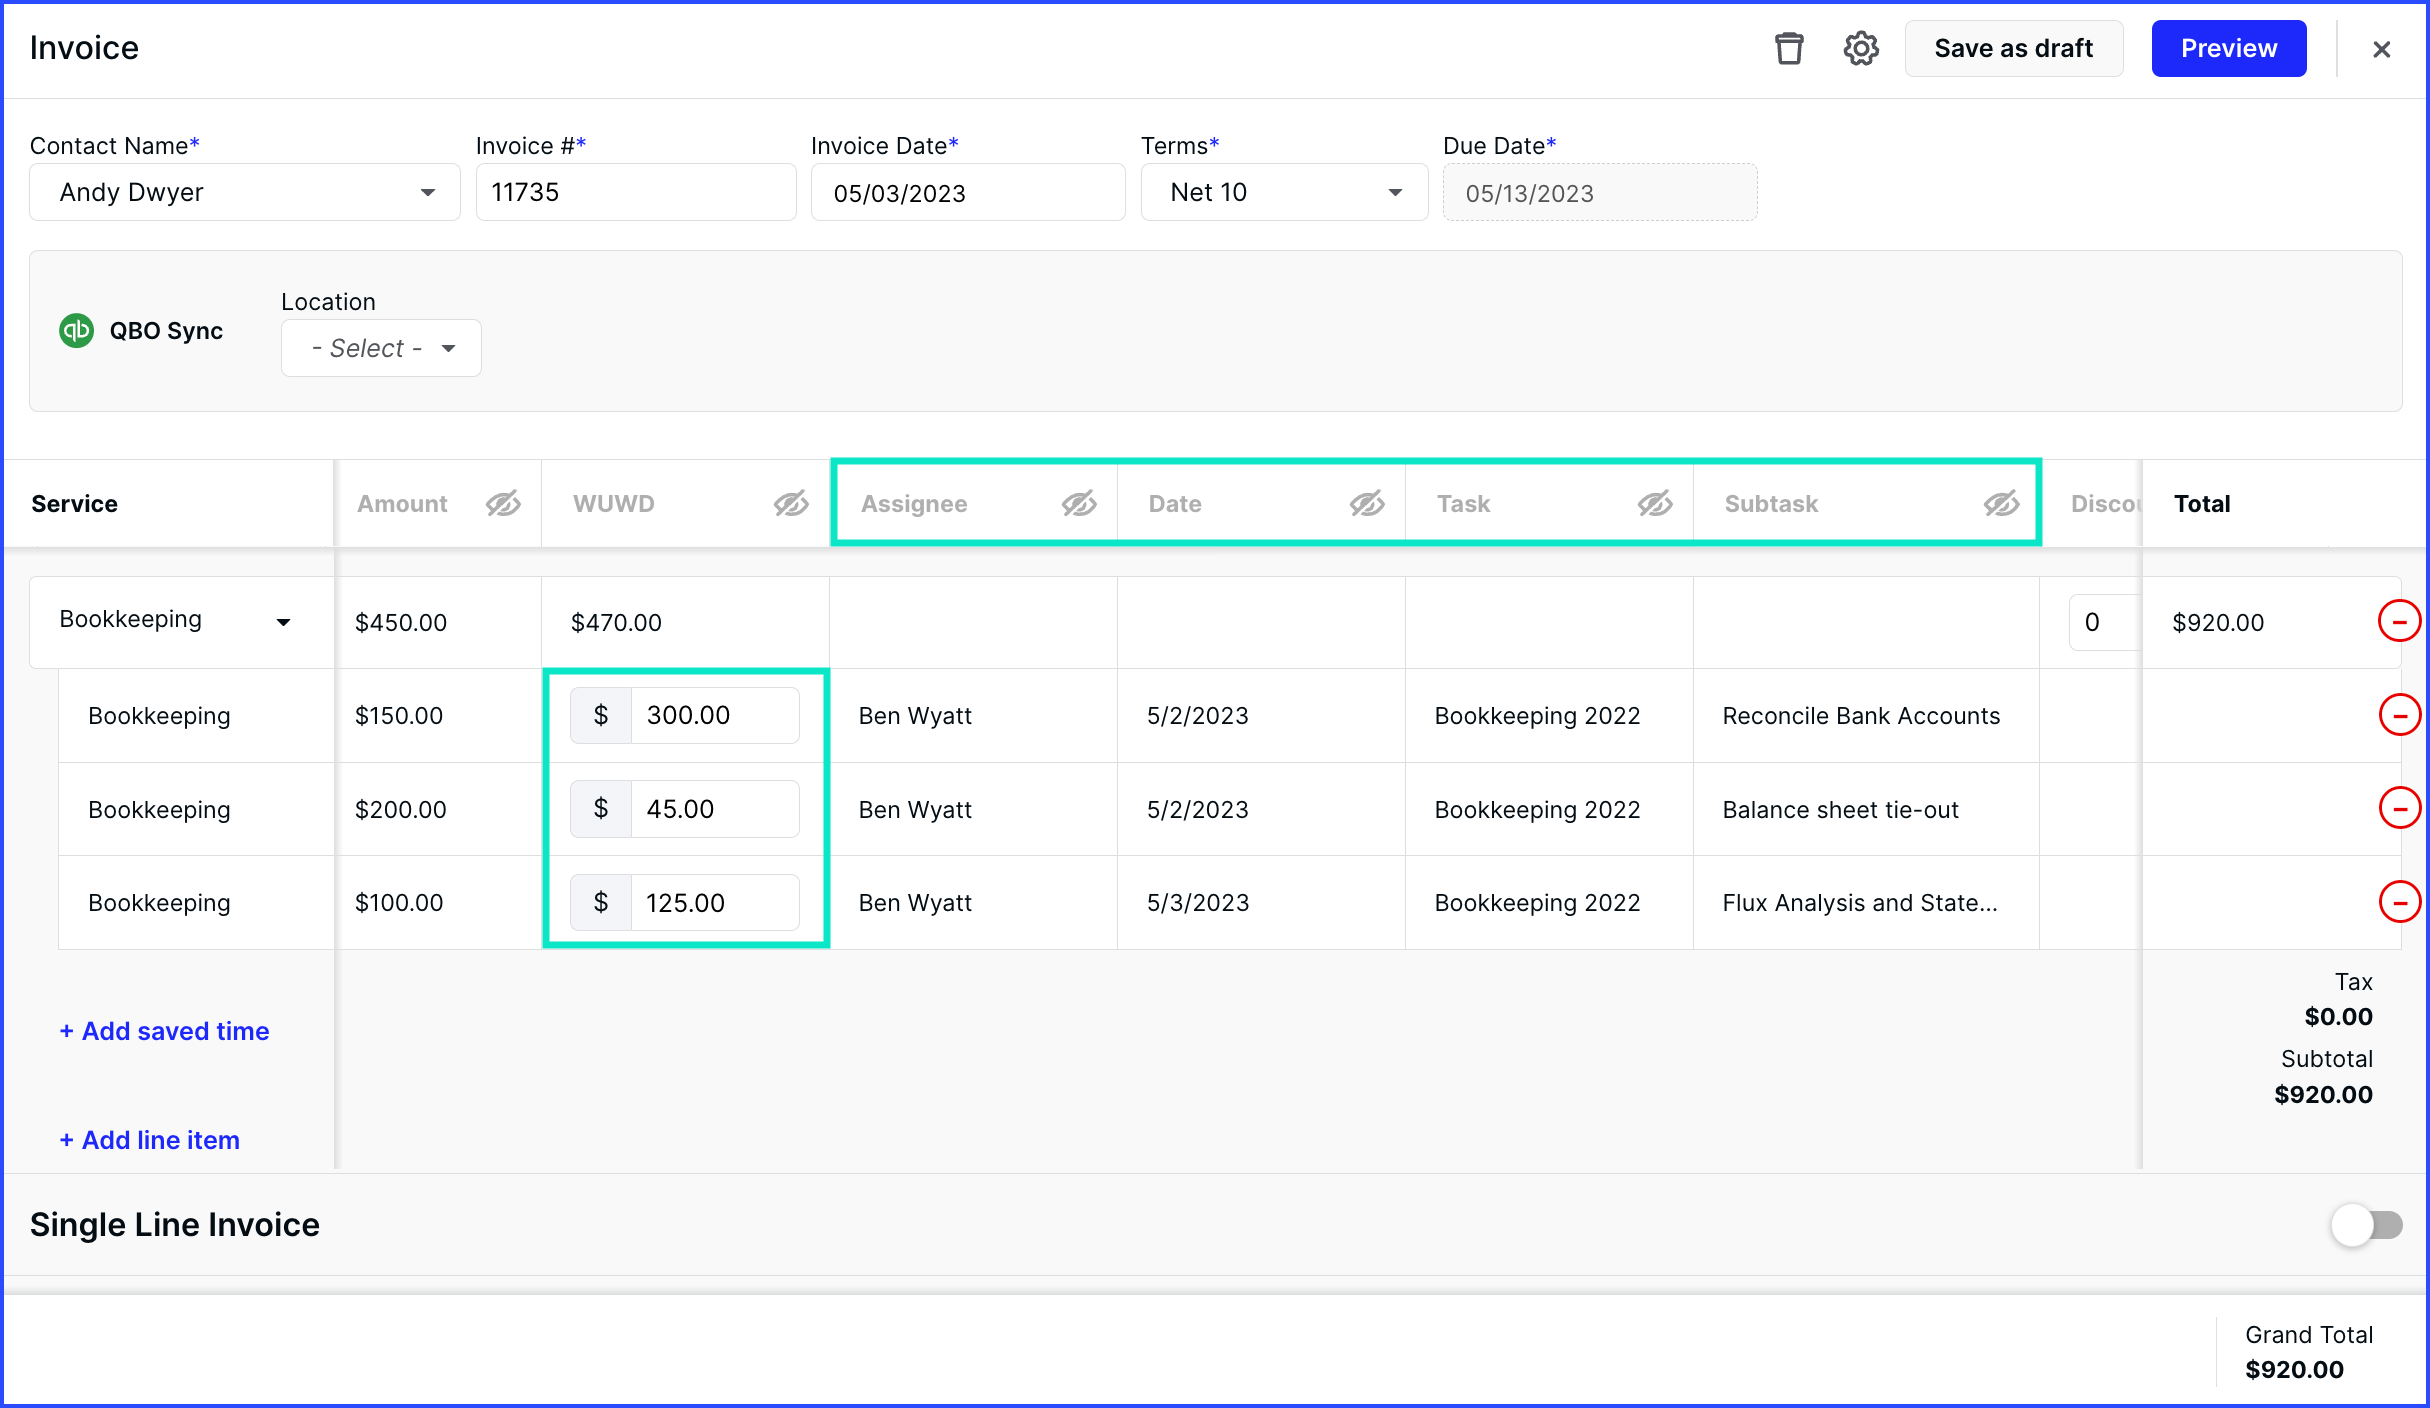Viewport: 2430px width, 1408px height.
Task: Click Add saved time link
Action: point(164,1031)
